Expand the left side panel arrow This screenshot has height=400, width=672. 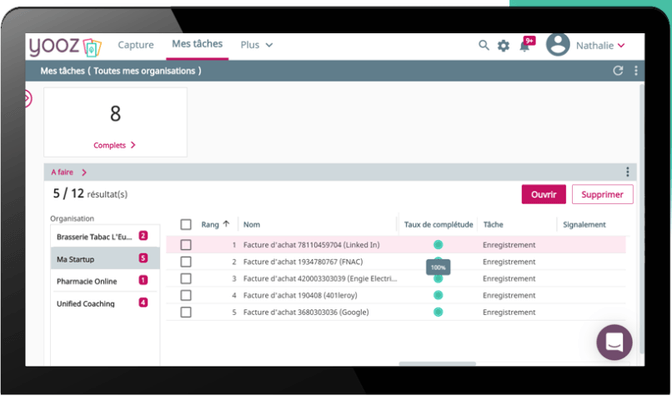[27, 98]
